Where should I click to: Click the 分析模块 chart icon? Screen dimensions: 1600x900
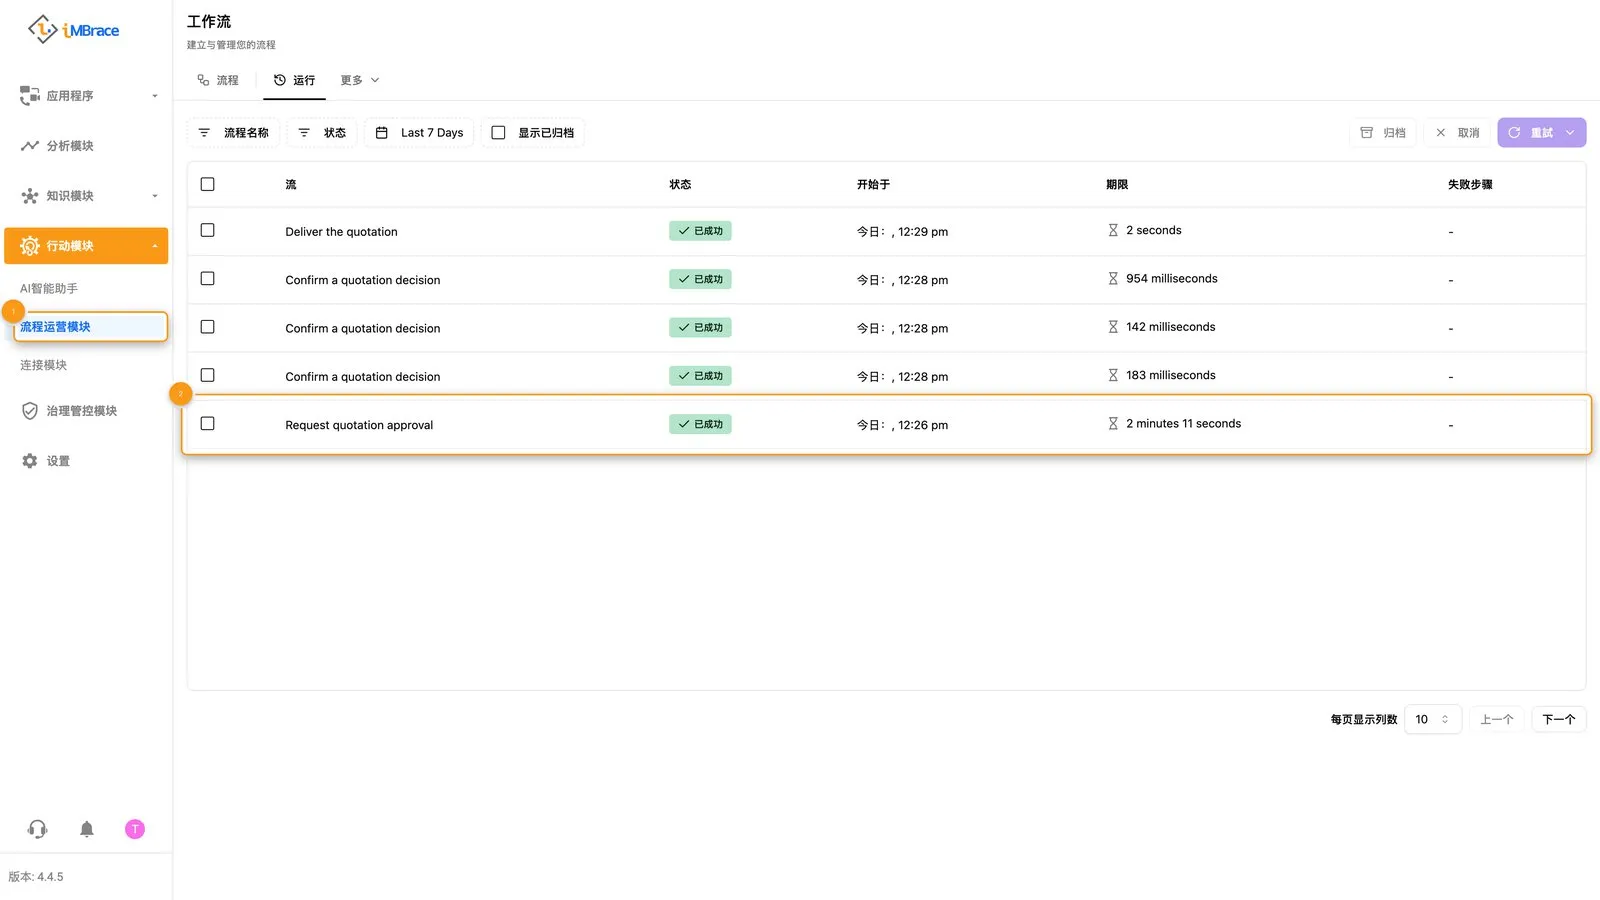click(30, 146)
